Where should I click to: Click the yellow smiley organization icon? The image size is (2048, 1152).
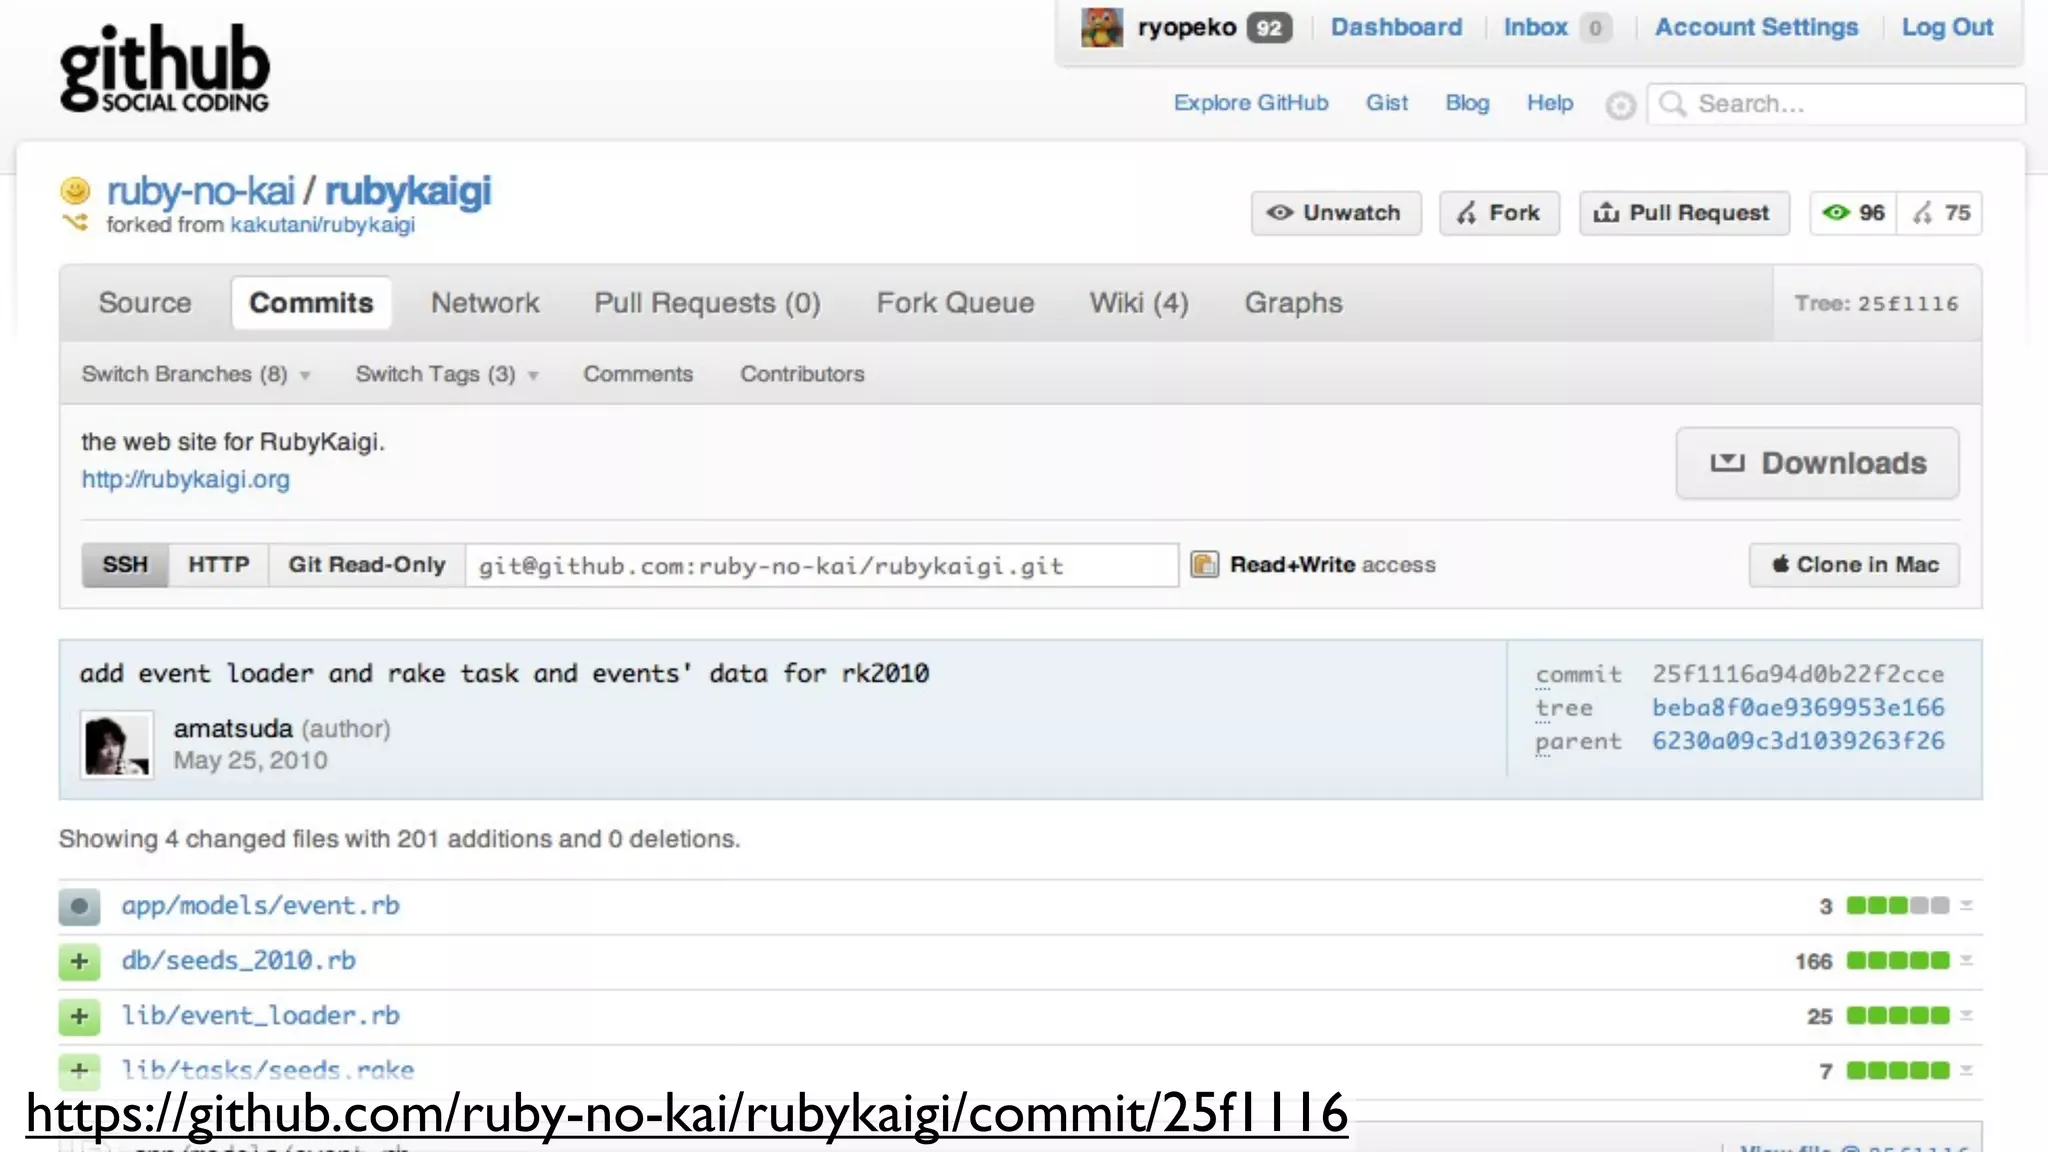[x=75, y=190]
